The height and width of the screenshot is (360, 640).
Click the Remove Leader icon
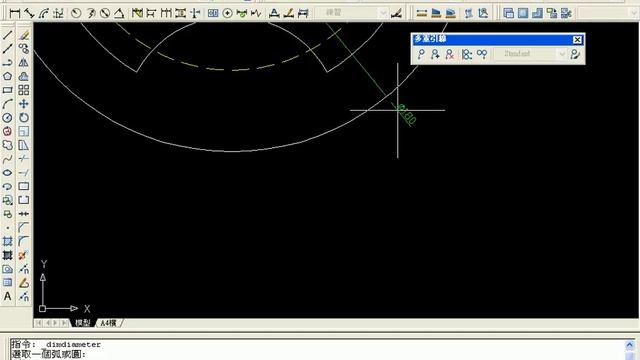[449, 54]
